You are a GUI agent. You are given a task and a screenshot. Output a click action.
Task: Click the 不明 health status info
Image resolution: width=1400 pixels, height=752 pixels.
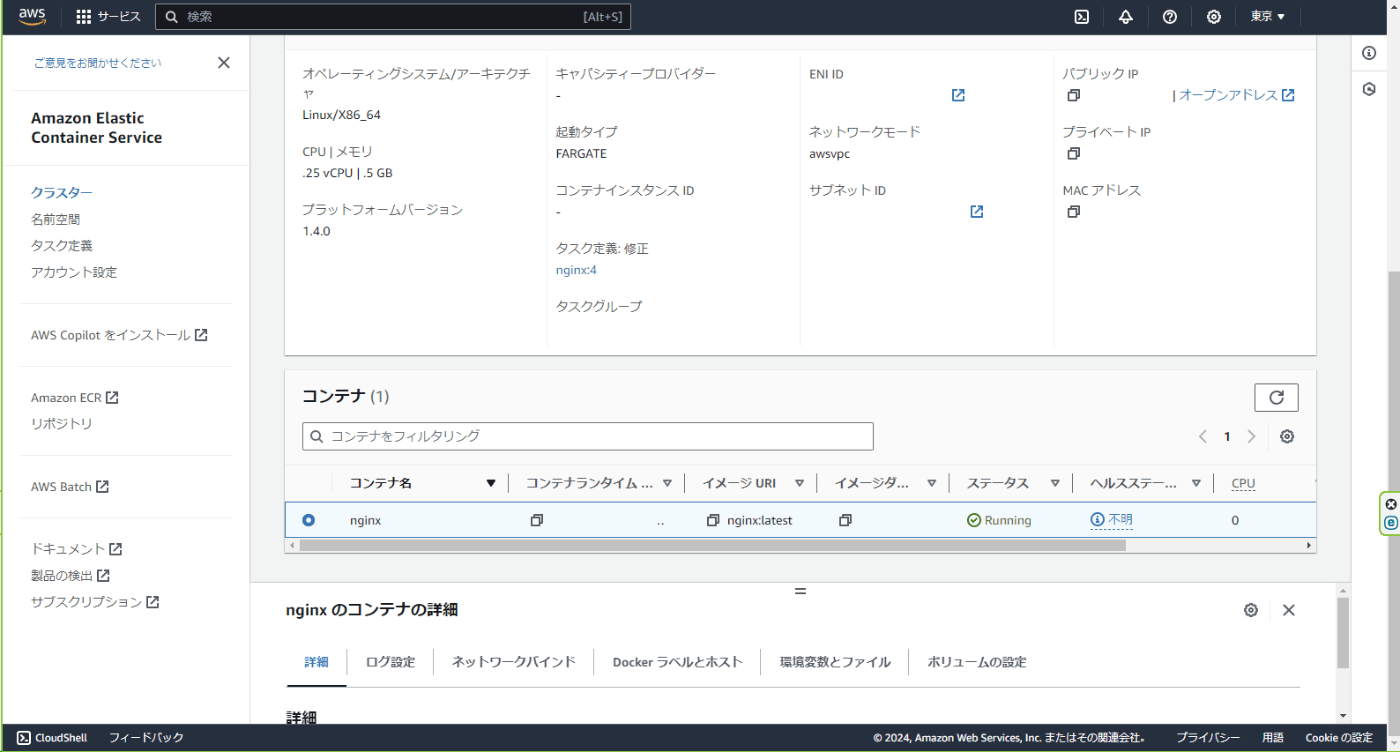pos(1112,520)
